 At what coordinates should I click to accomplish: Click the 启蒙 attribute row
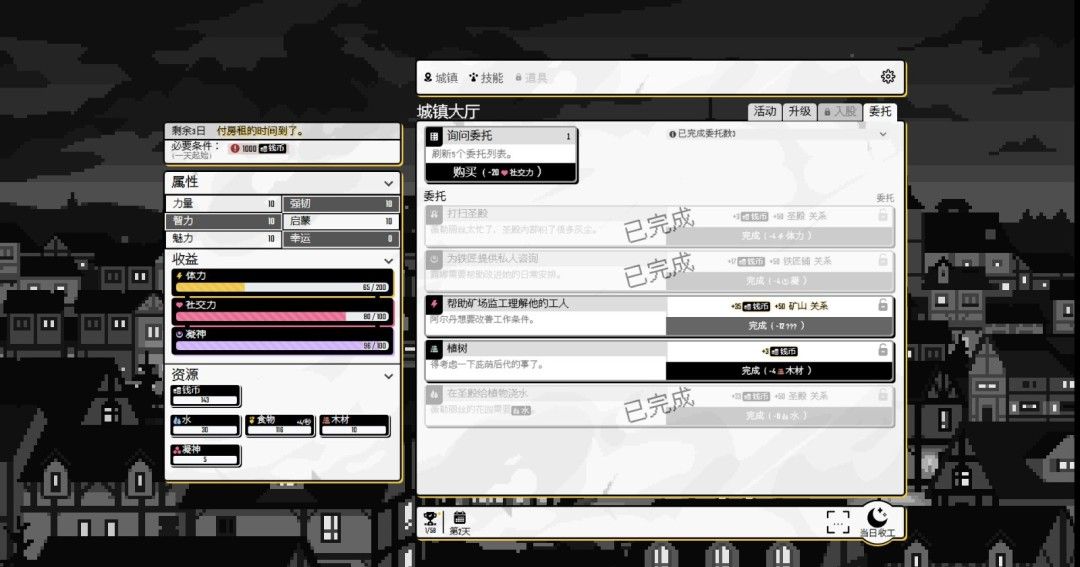point(341,221)
